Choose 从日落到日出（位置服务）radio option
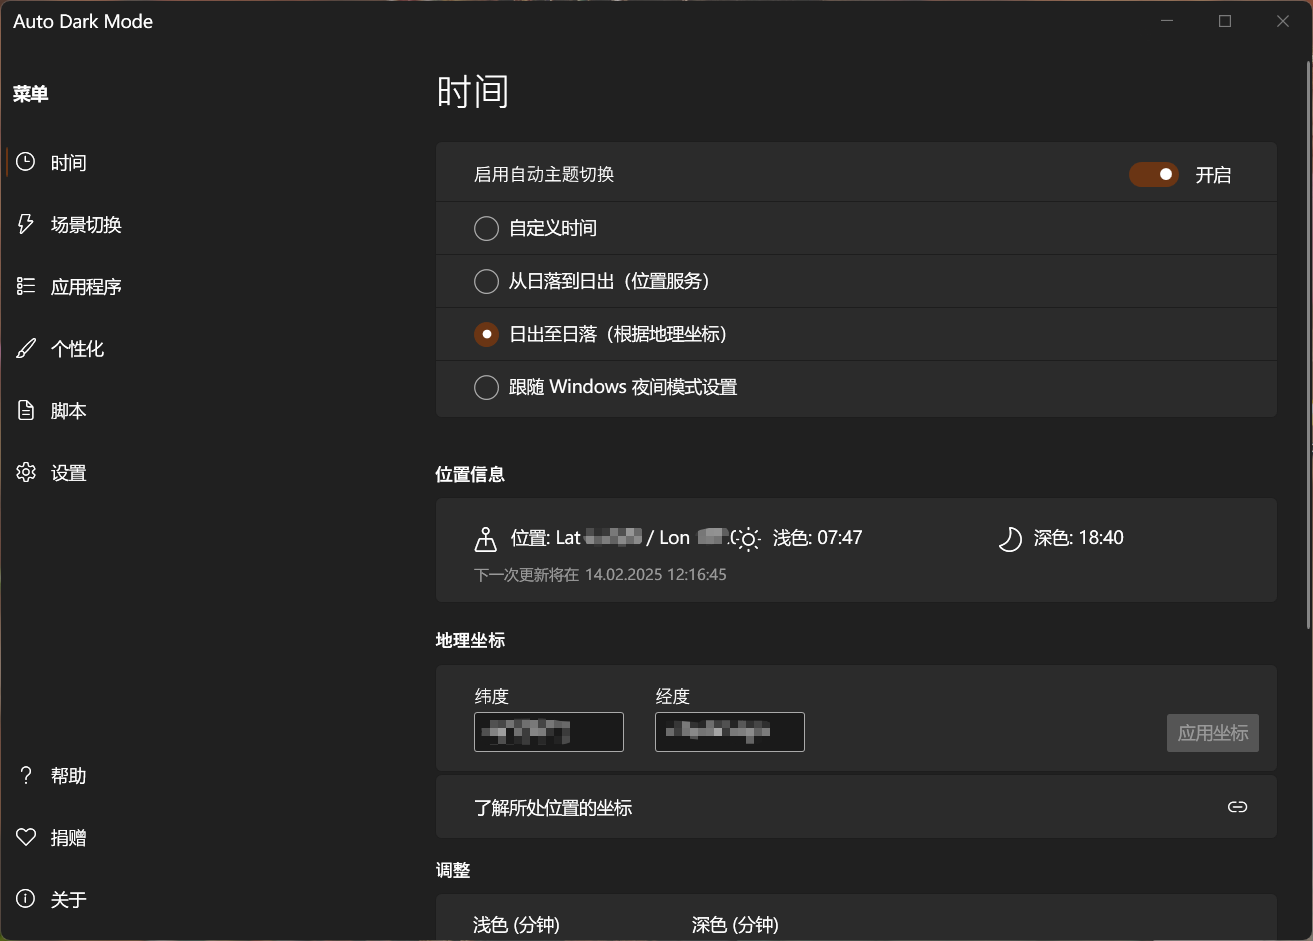 click(x=486, y=282)
